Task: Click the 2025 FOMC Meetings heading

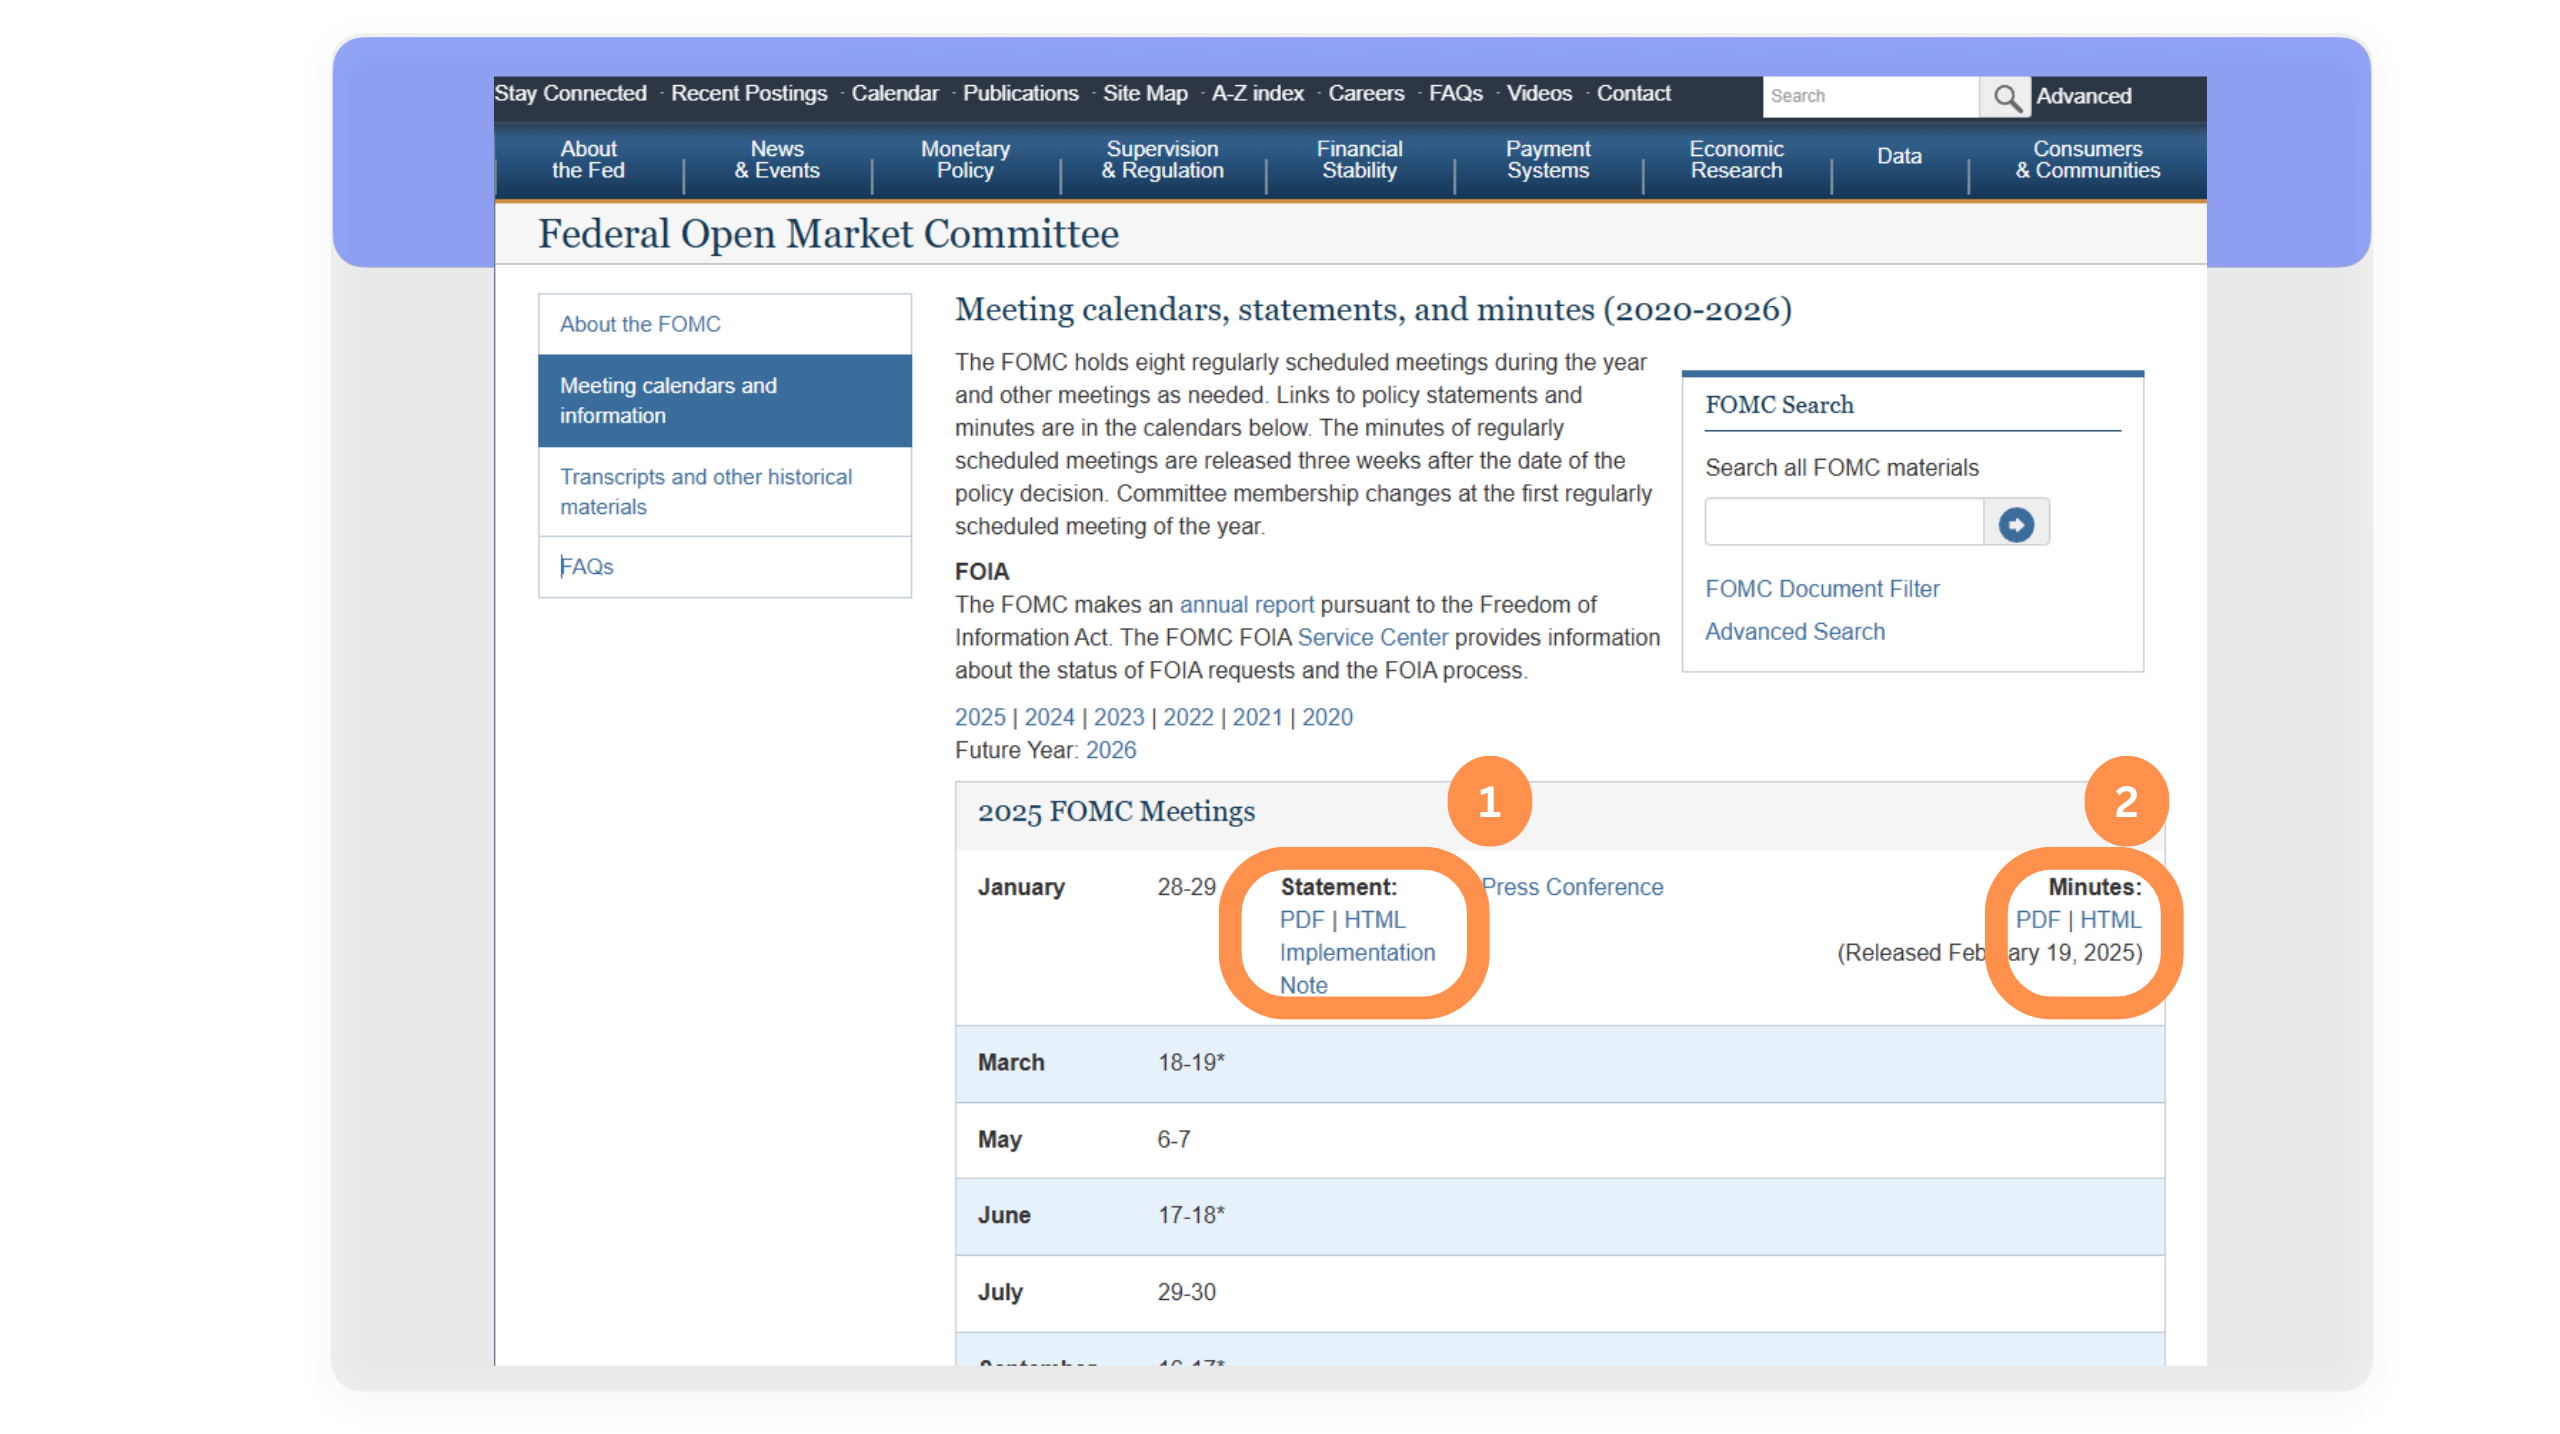Action: click(x=1116, y=812)
